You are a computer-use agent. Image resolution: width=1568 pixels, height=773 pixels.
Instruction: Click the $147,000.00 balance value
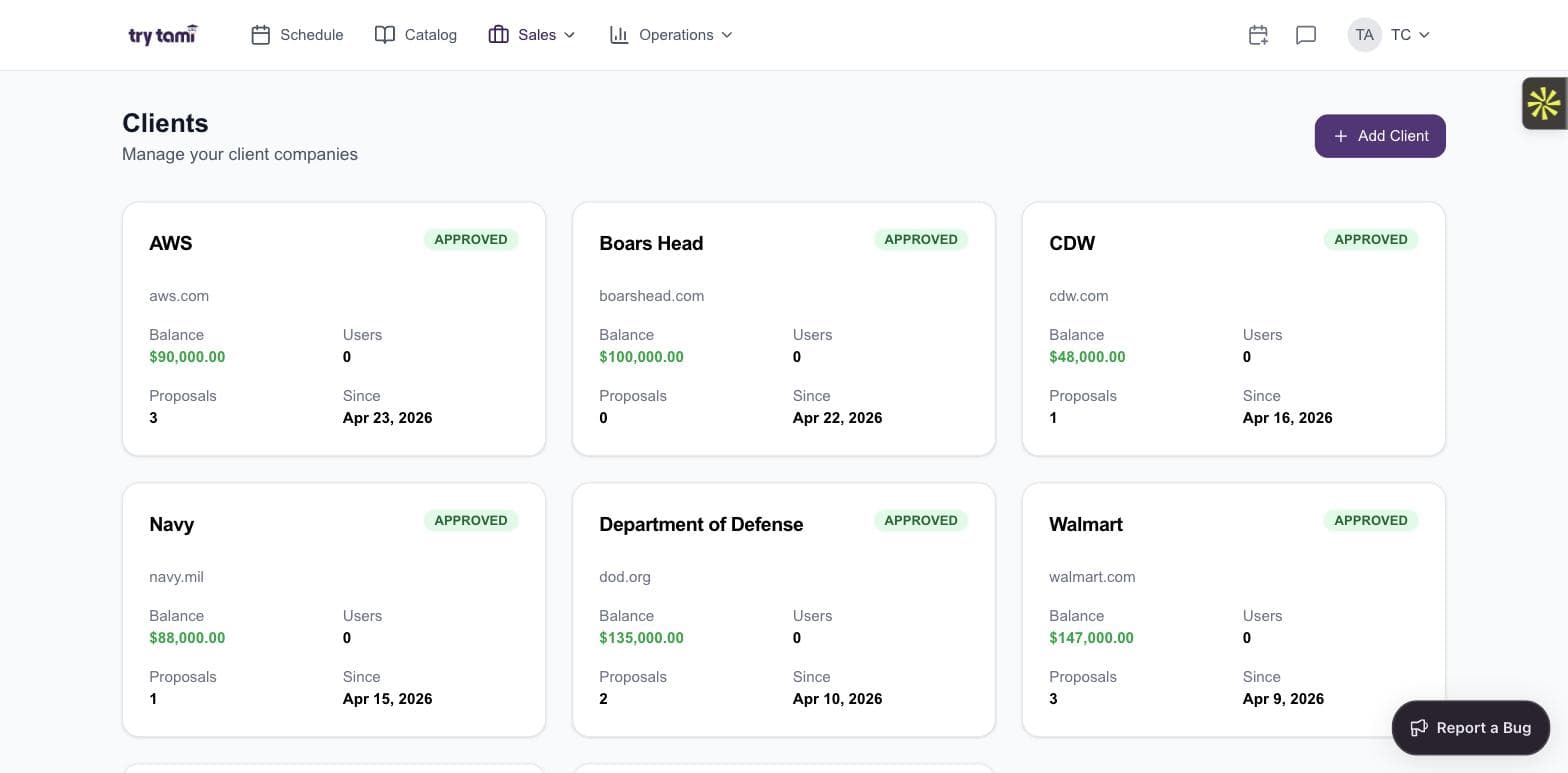[x=1092, y=638]
